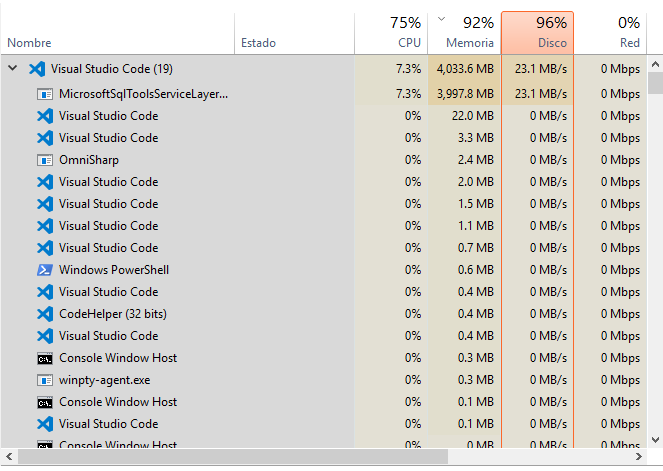This screenshot has width=663, height=471.
Task: Click the horizontal scrollbar right arrow
Action: 638,457
